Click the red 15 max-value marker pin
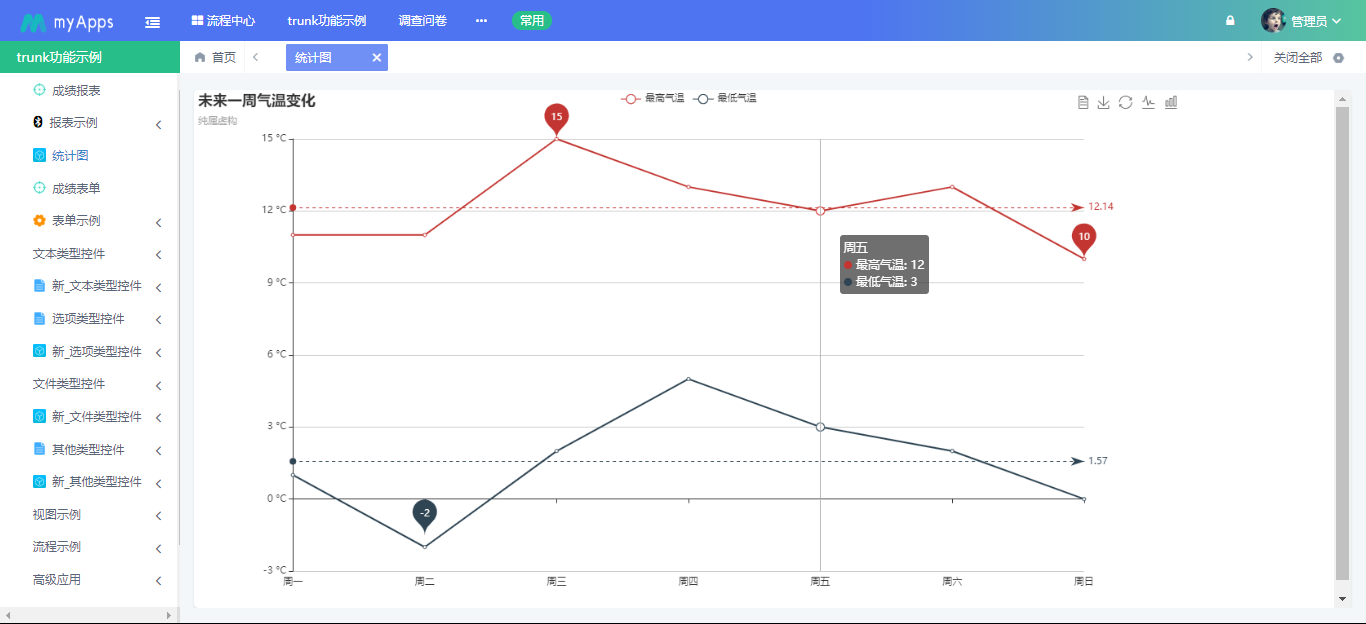This screenshot has width=1366, height=624. [x=557, y=117]
